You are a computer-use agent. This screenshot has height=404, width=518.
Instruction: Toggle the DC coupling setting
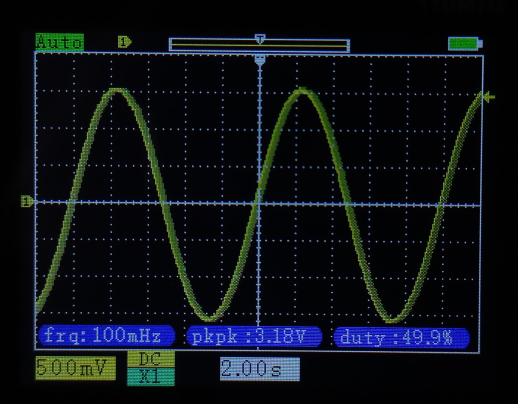151,359
